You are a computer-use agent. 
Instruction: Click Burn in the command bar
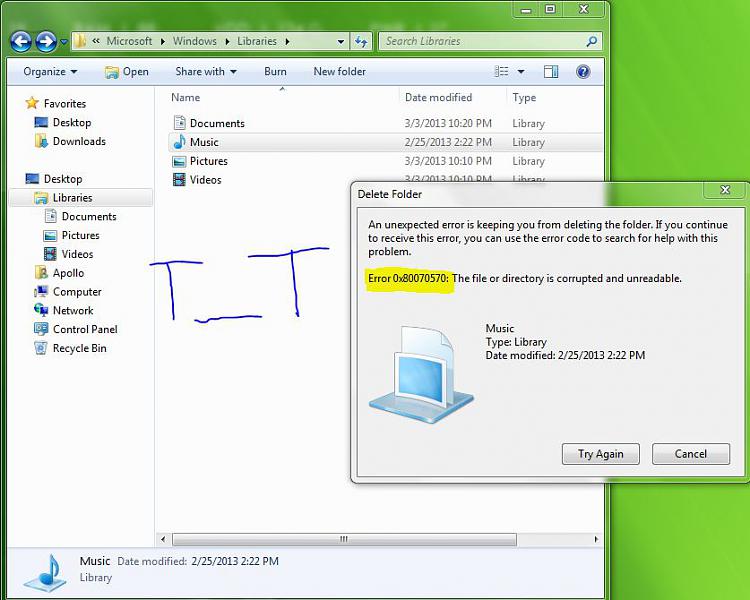[276, 72]
